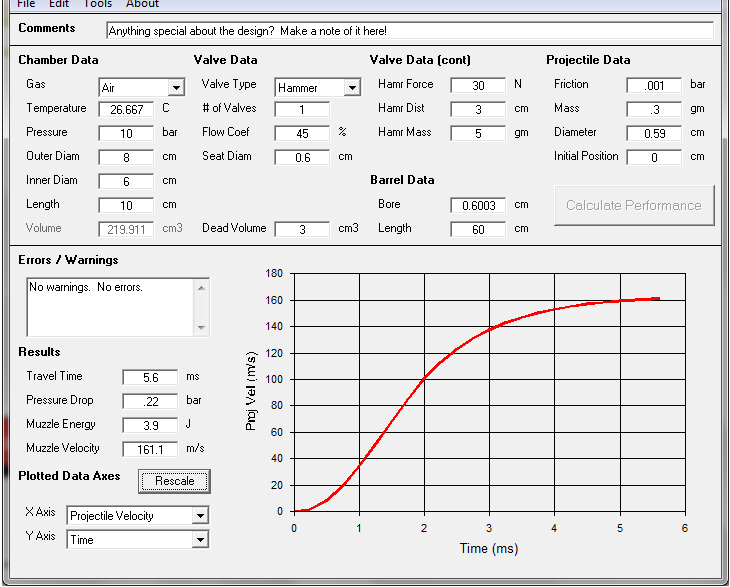The height and width of the screenshot is (587, 730).
Task: Select the chamber Pressure input field
Action: click(126, 133)
